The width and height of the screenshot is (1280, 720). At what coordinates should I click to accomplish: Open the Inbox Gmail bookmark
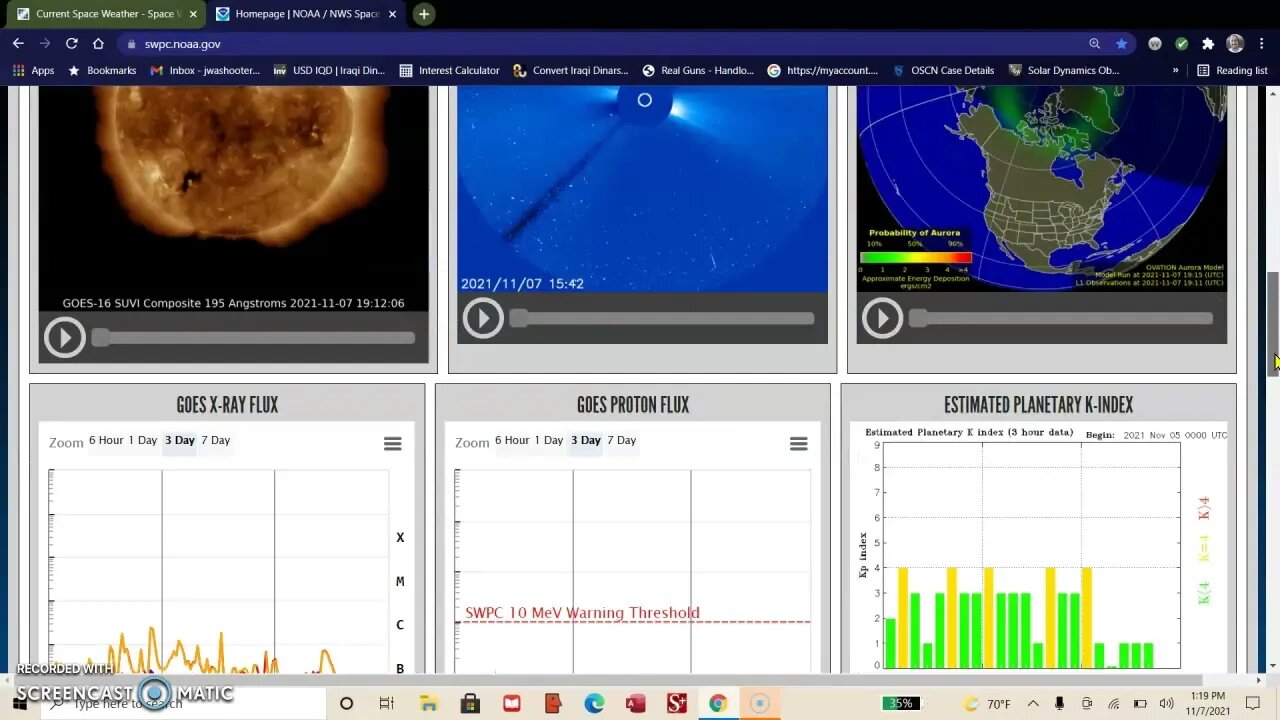tap(204, 71)
